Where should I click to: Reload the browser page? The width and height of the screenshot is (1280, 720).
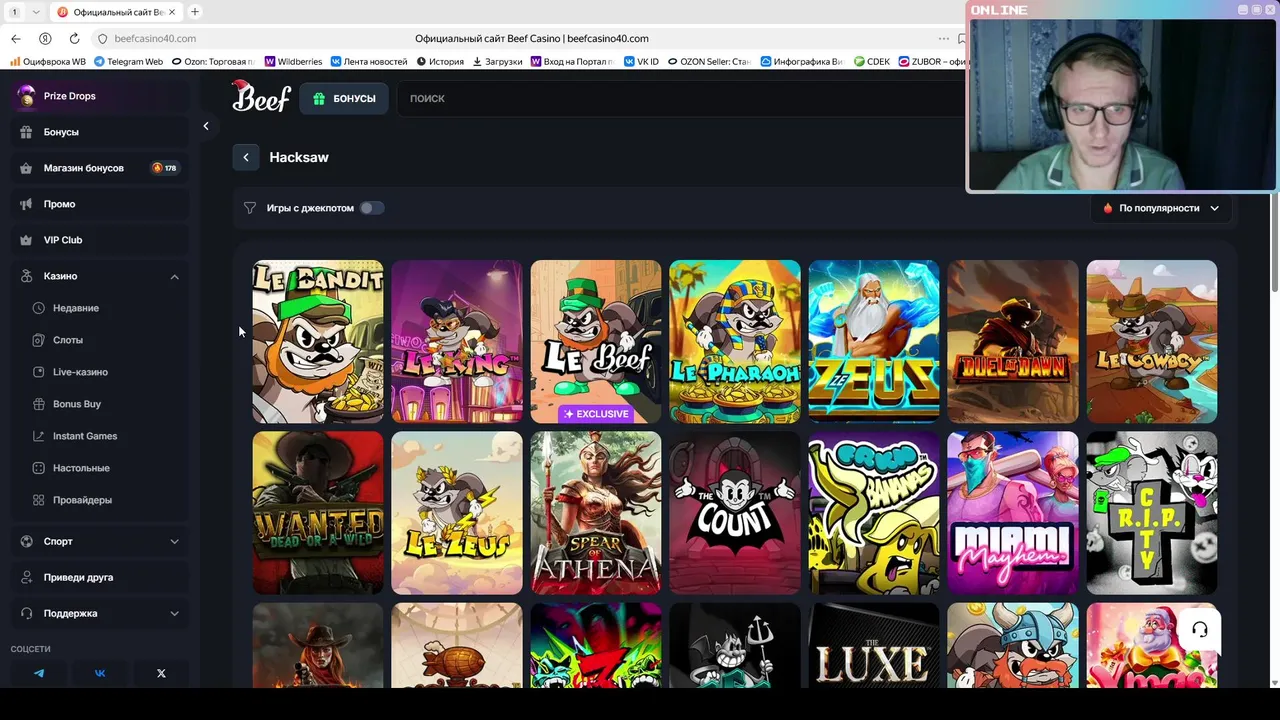pyautogui.click(x=74, y=39)
